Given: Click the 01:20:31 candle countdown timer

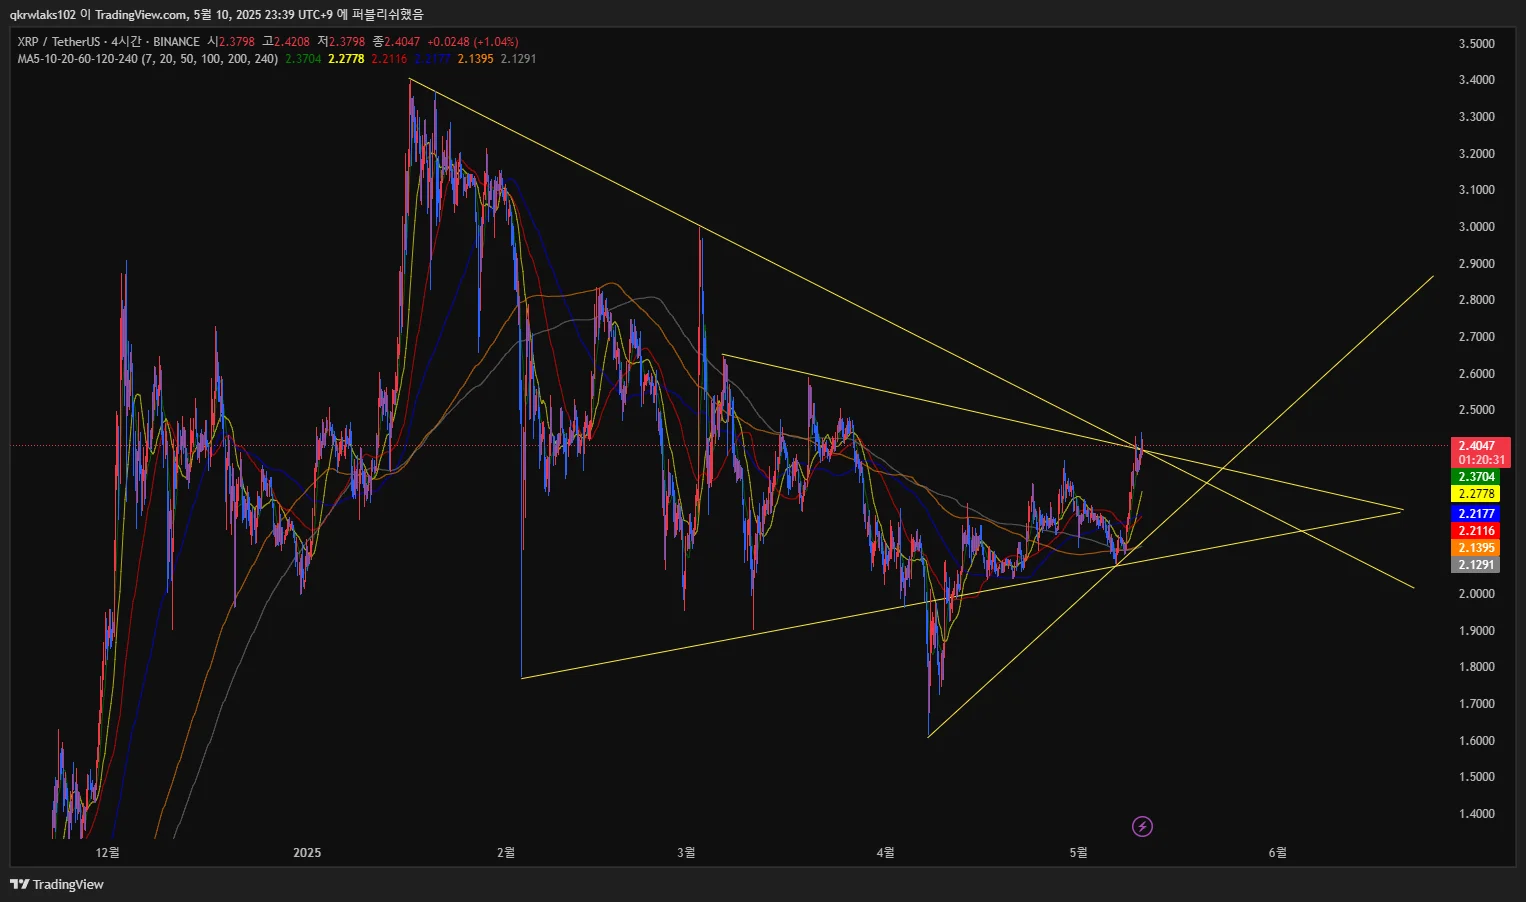Looking at the screenshot, I should click(x=1481, y=460).
